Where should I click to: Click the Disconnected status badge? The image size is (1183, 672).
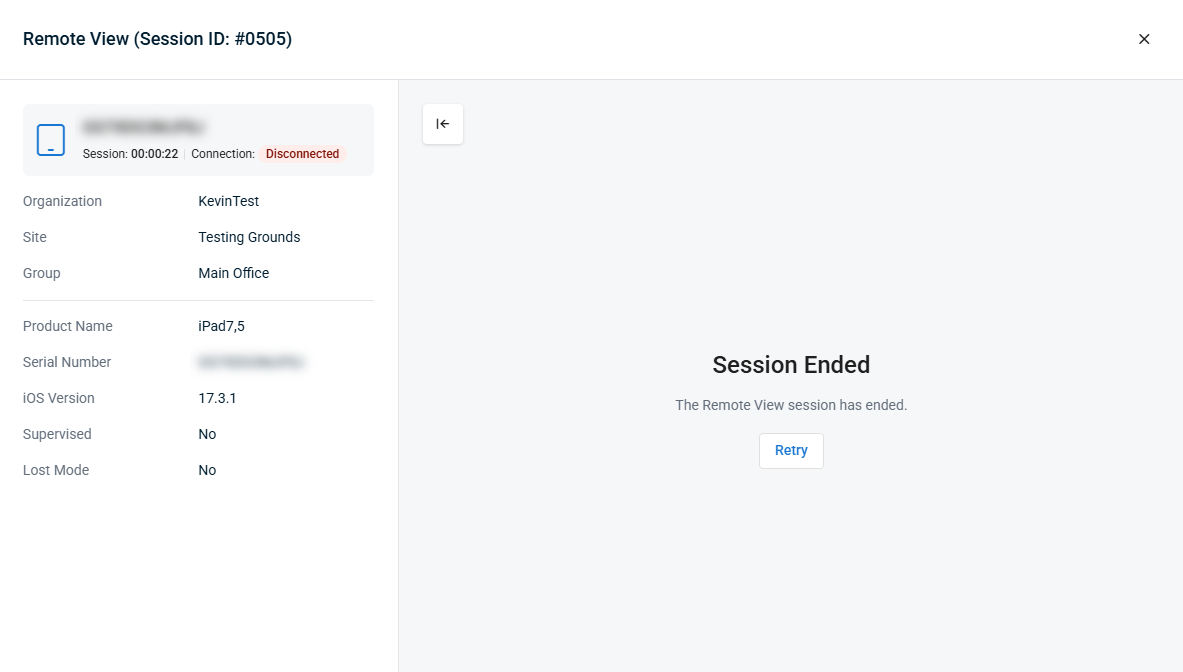point(302,154)
